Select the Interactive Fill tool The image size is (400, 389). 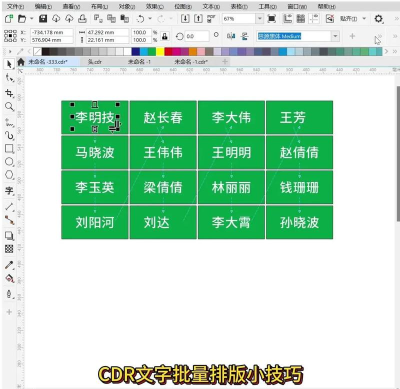9,278
